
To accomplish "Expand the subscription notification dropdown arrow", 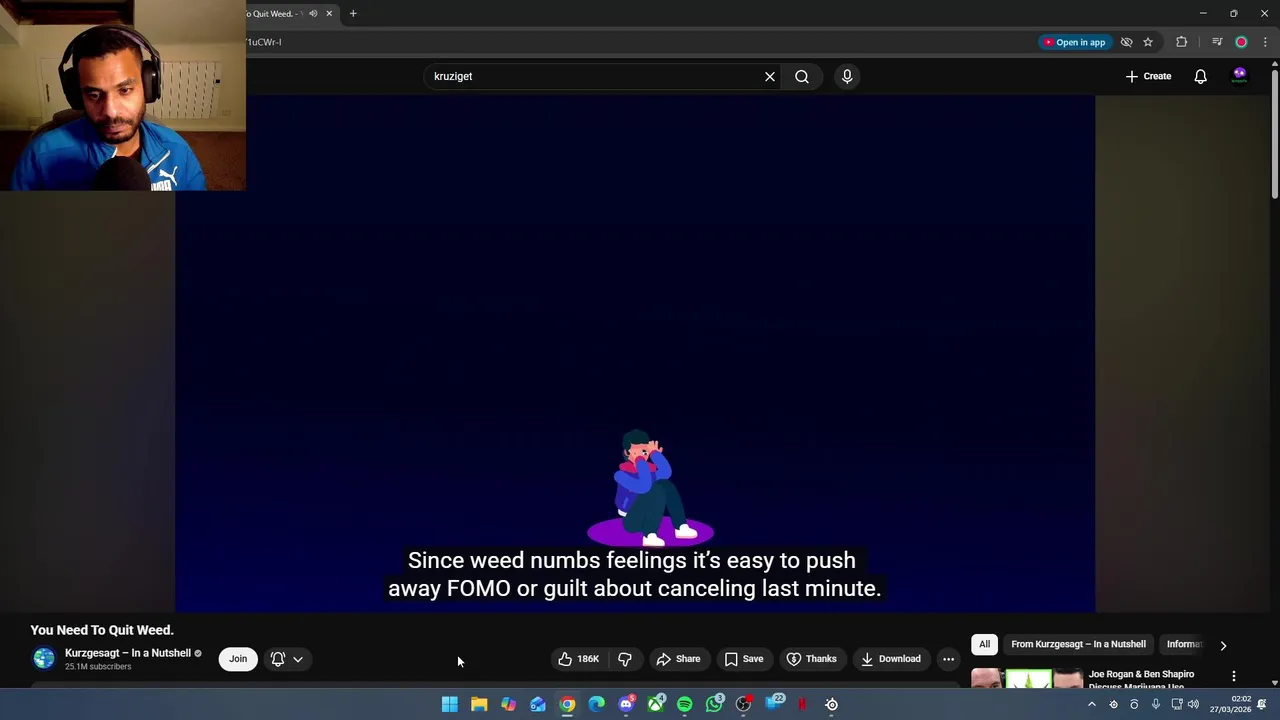I will pos(298,659).
